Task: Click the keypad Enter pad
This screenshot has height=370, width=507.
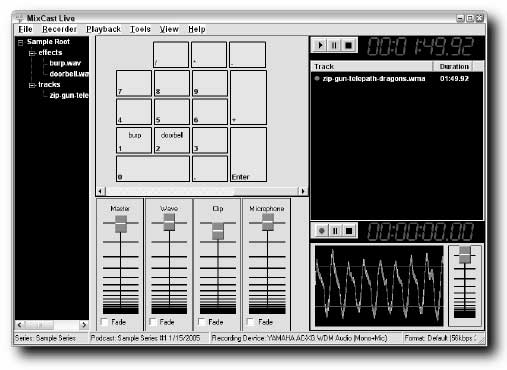Action: pyautogui.click(x=248, y=155)
